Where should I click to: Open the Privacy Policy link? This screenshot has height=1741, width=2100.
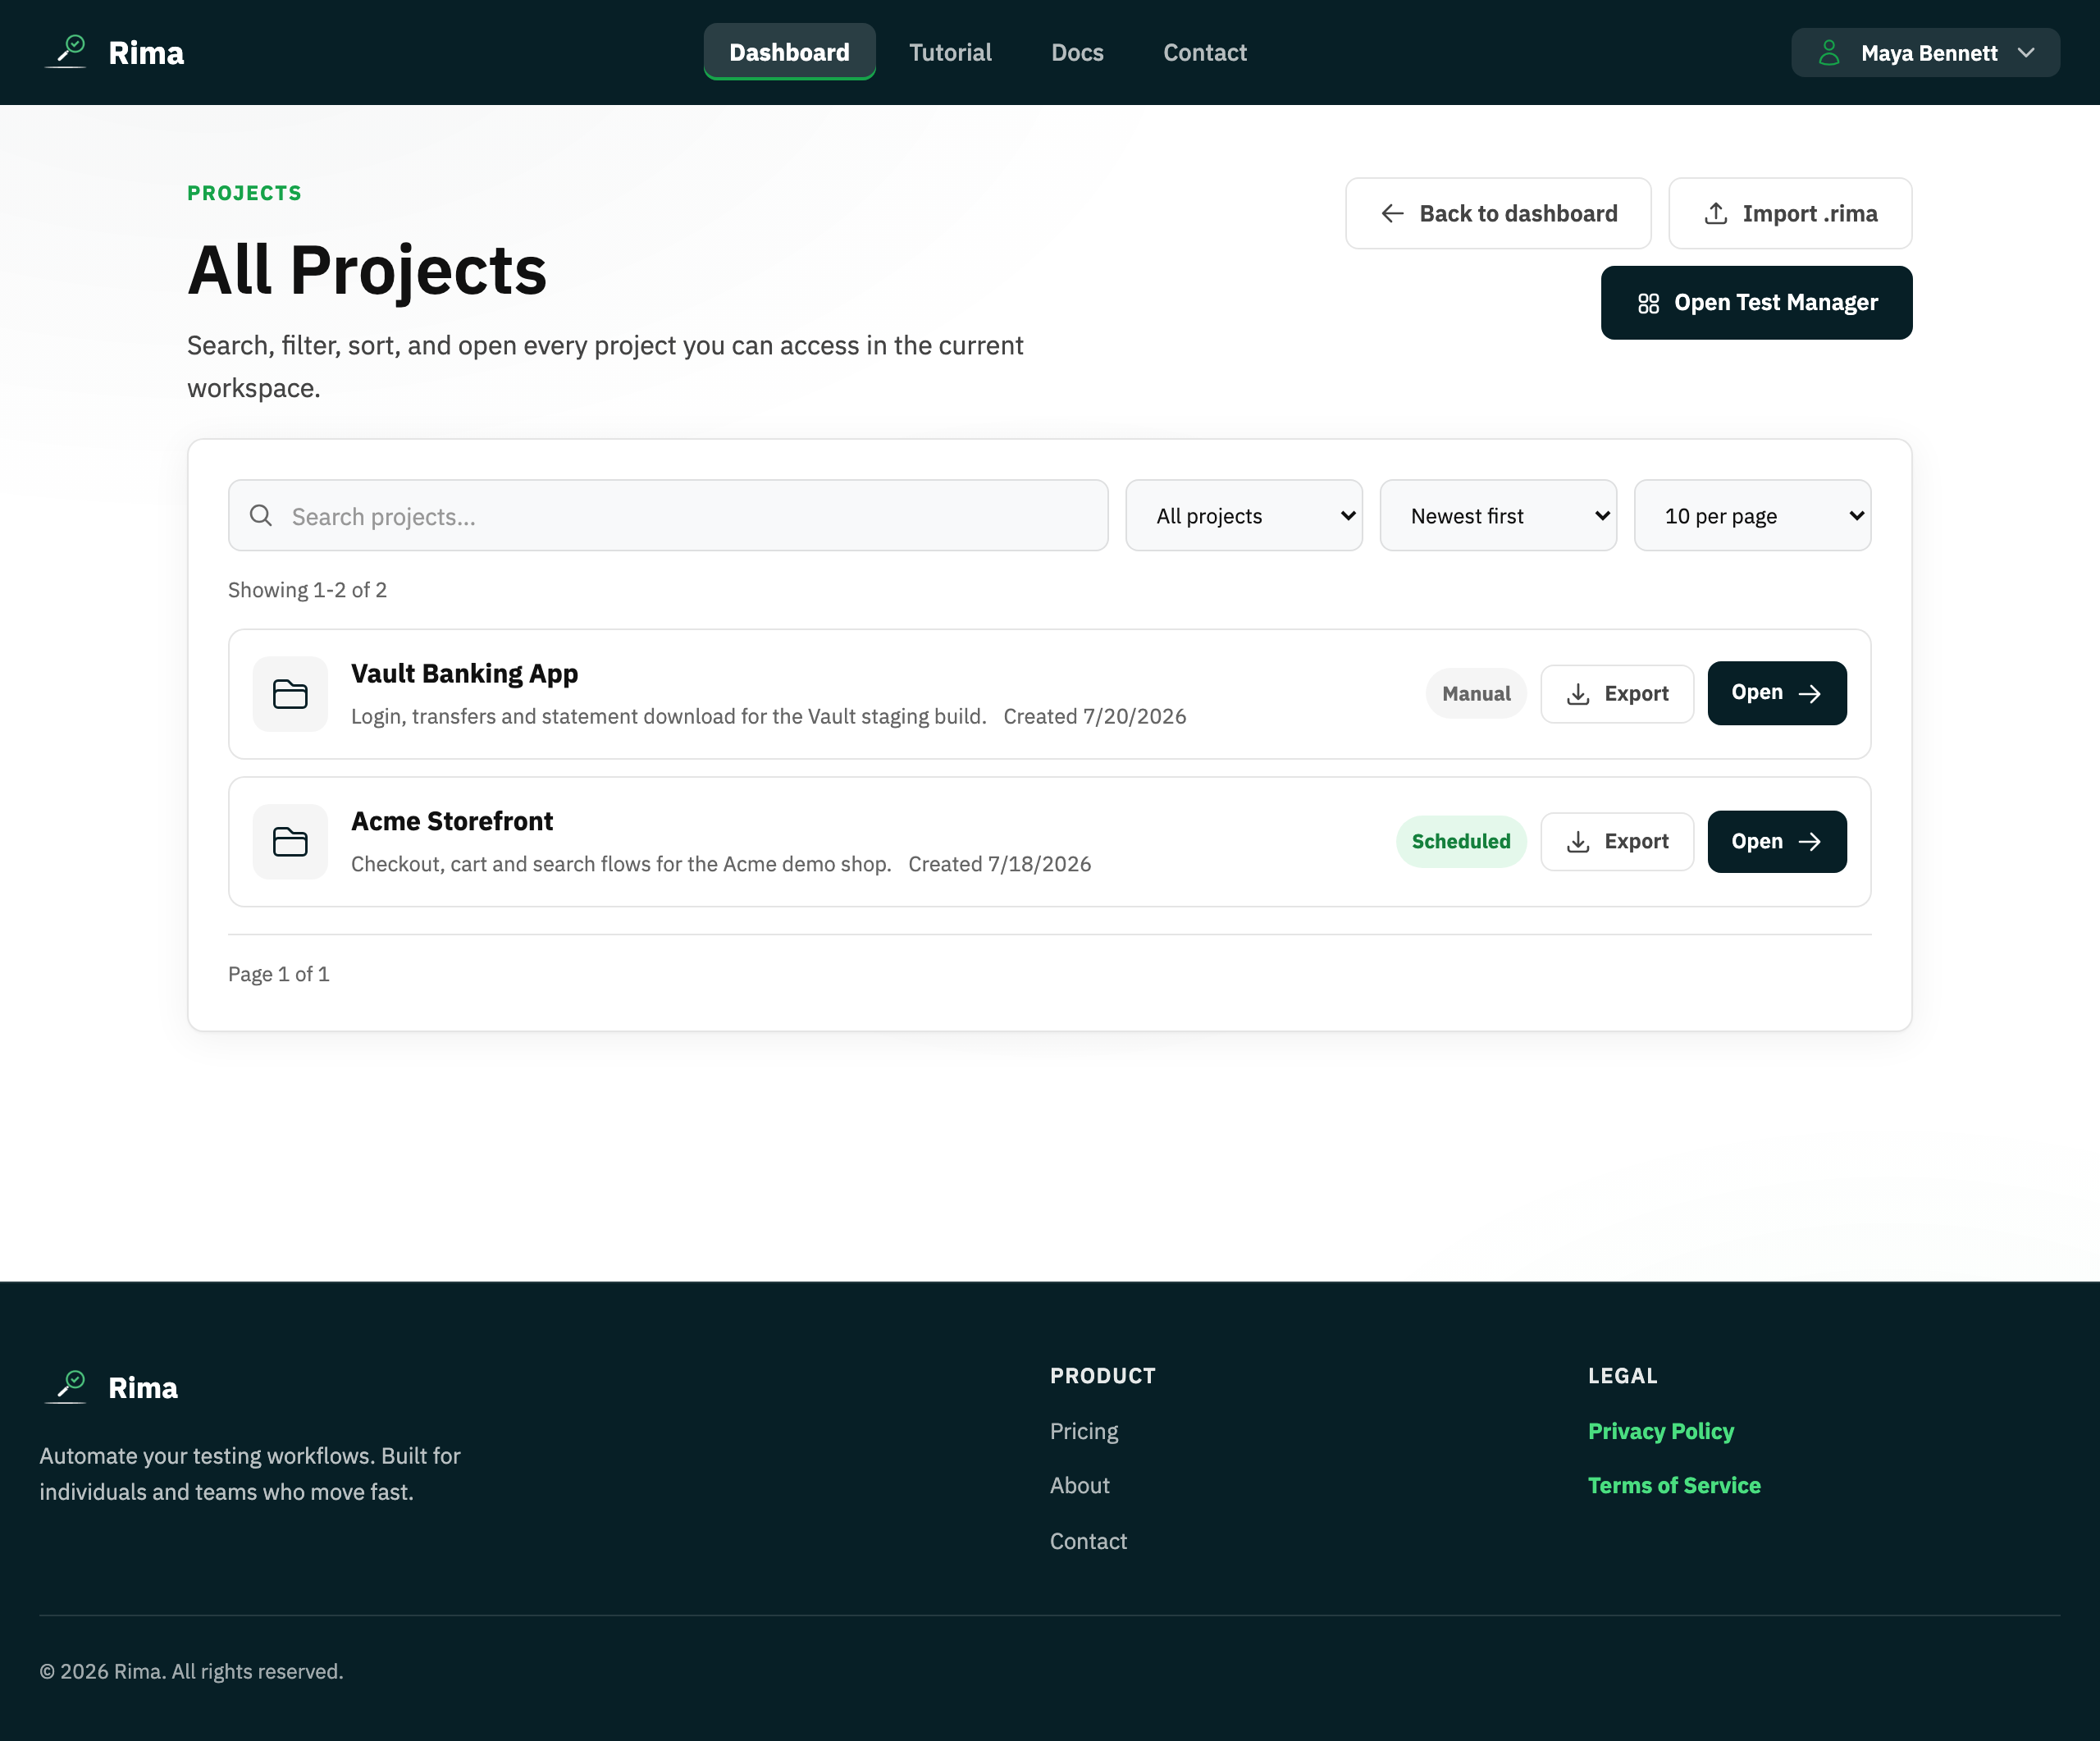pyautogui.click(x=1661, y=1431)
